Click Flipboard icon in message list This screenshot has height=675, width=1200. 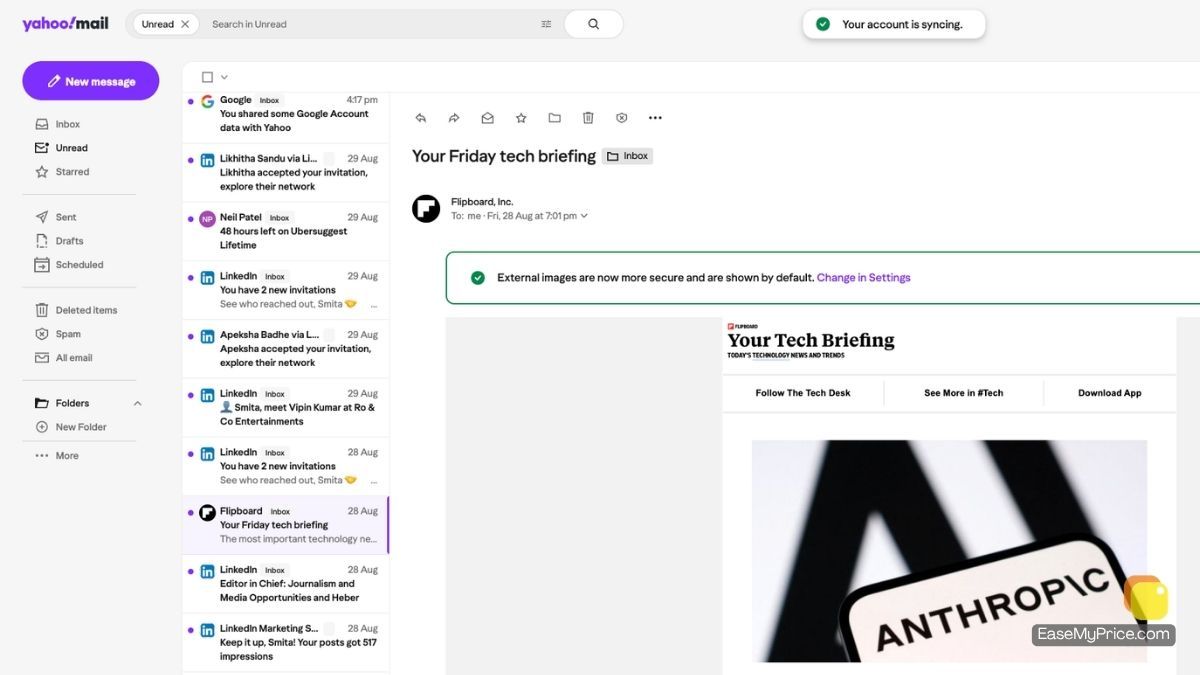207,513
